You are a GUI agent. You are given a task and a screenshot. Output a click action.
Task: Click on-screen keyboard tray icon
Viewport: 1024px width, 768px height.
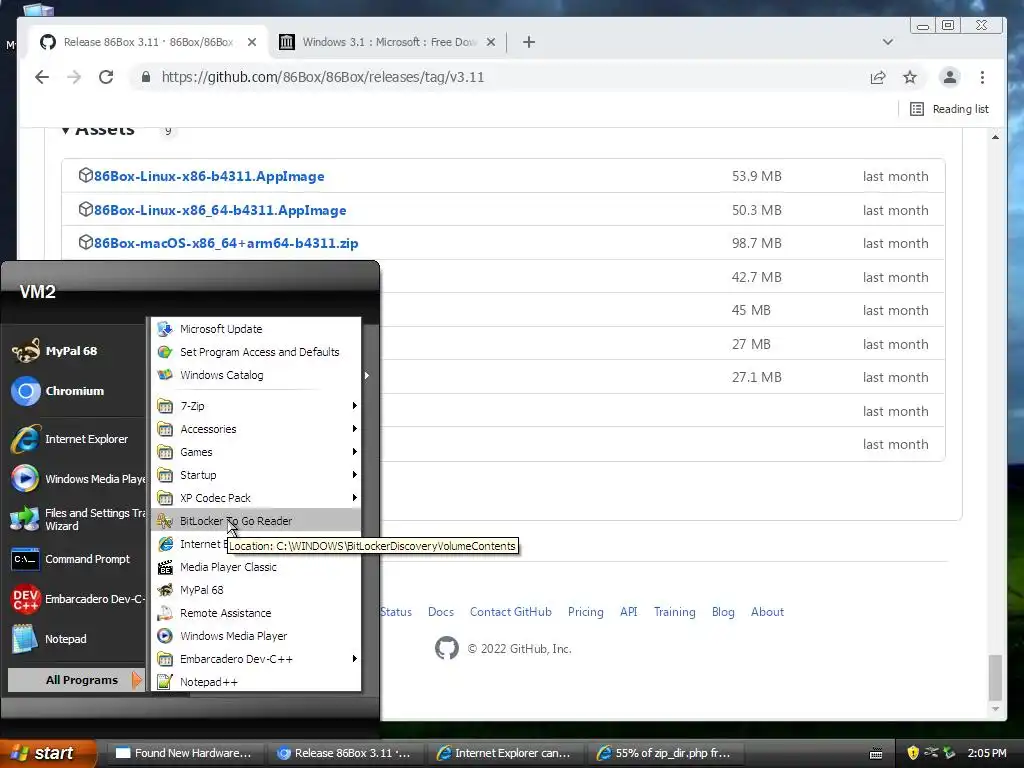876,754
